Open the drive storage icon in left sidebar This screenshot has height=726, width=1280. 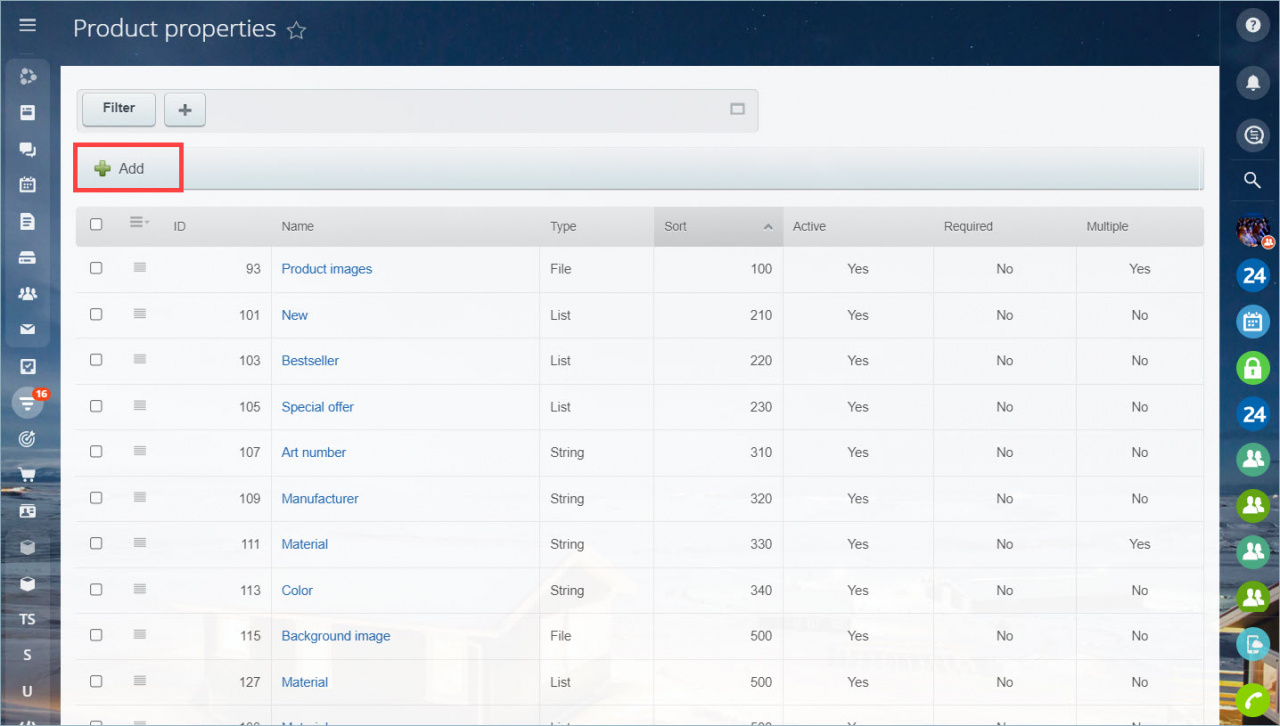coord(28,257)
